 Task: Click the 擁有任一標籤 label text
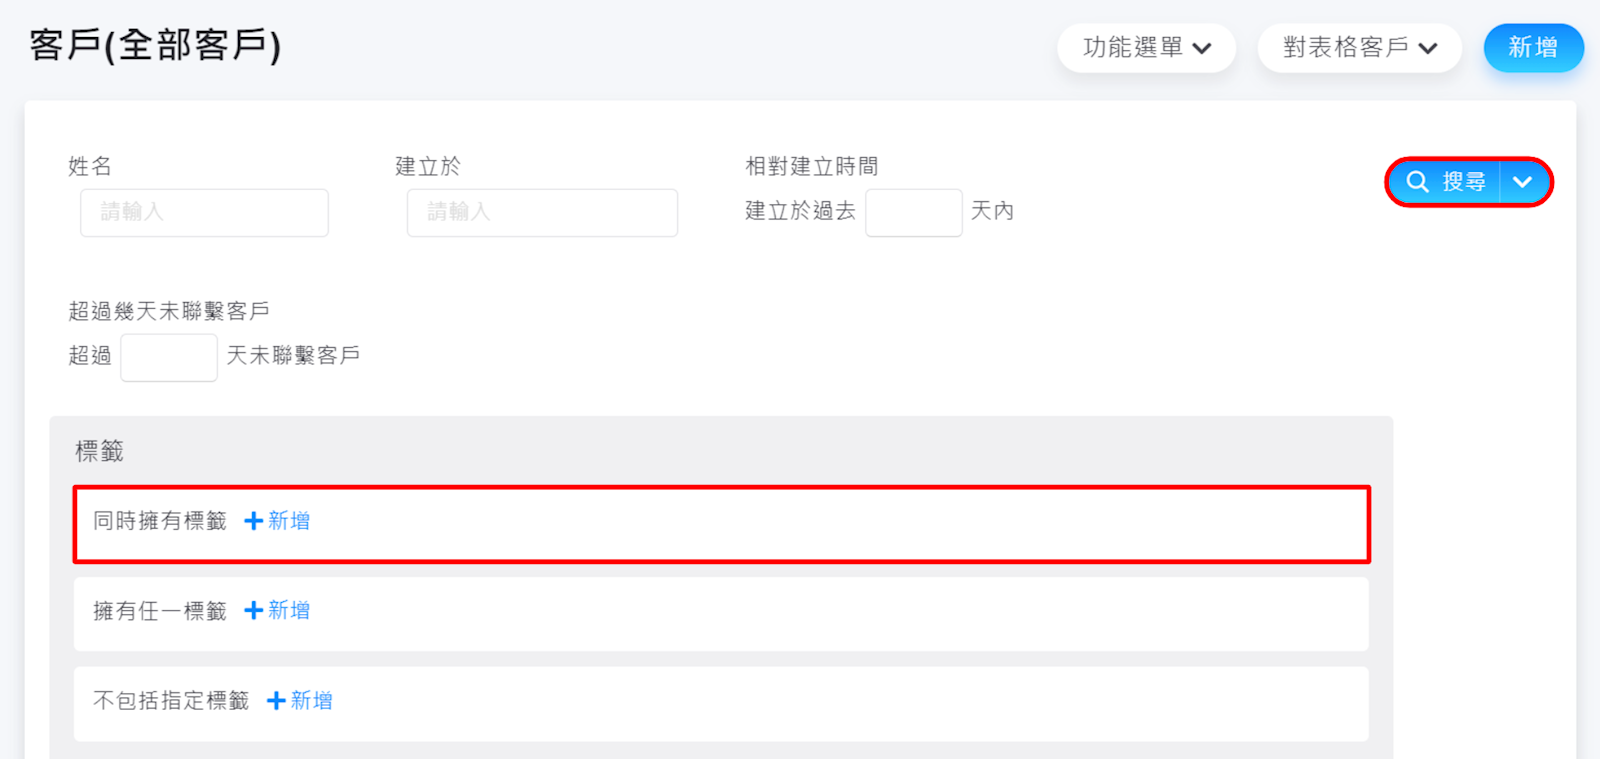tap(160, 611)
